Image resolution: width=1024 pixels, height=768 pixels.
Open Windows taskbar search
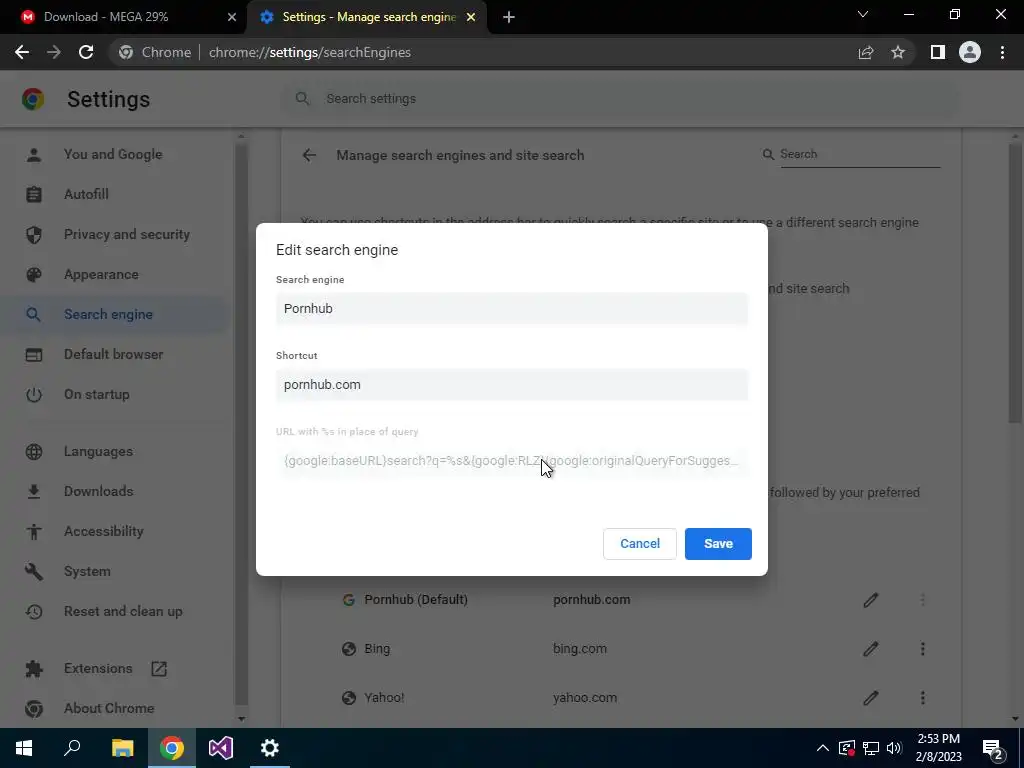[x=72, y=748]
